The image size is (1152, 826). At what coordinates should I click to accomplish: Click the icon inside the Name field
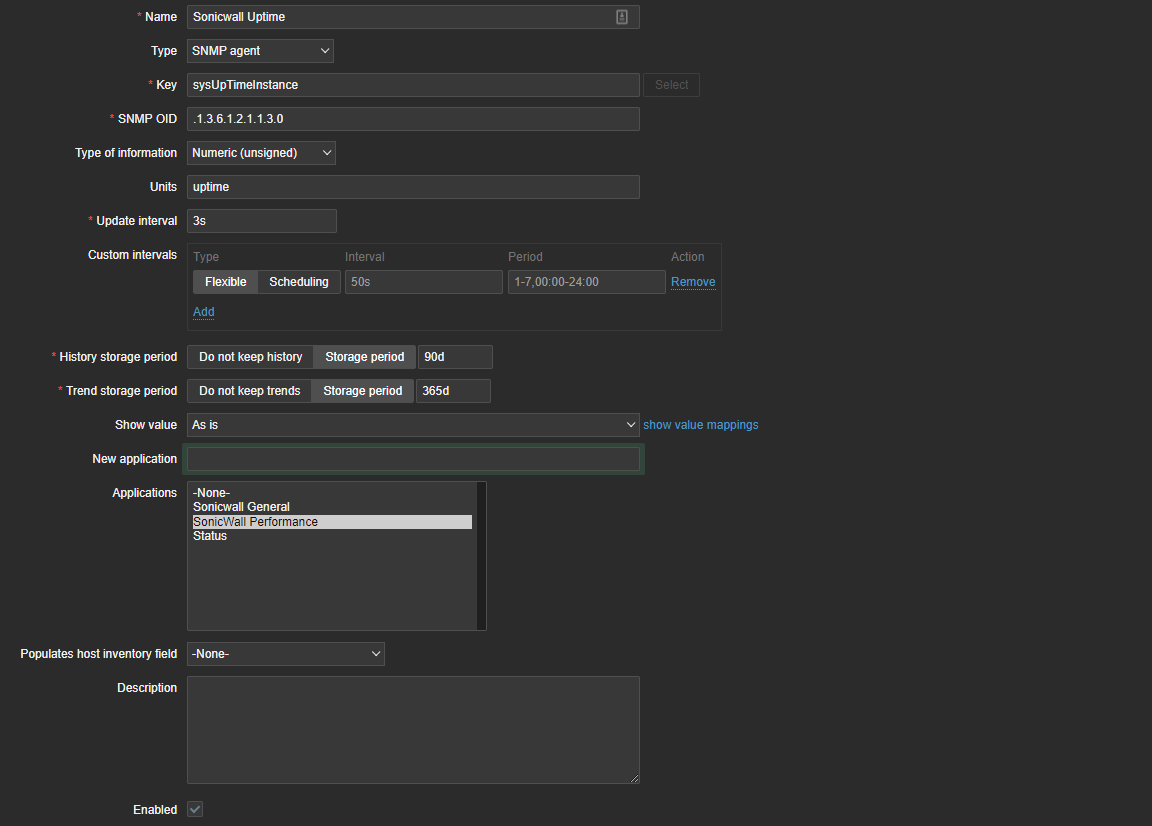[x=622, y=17]
